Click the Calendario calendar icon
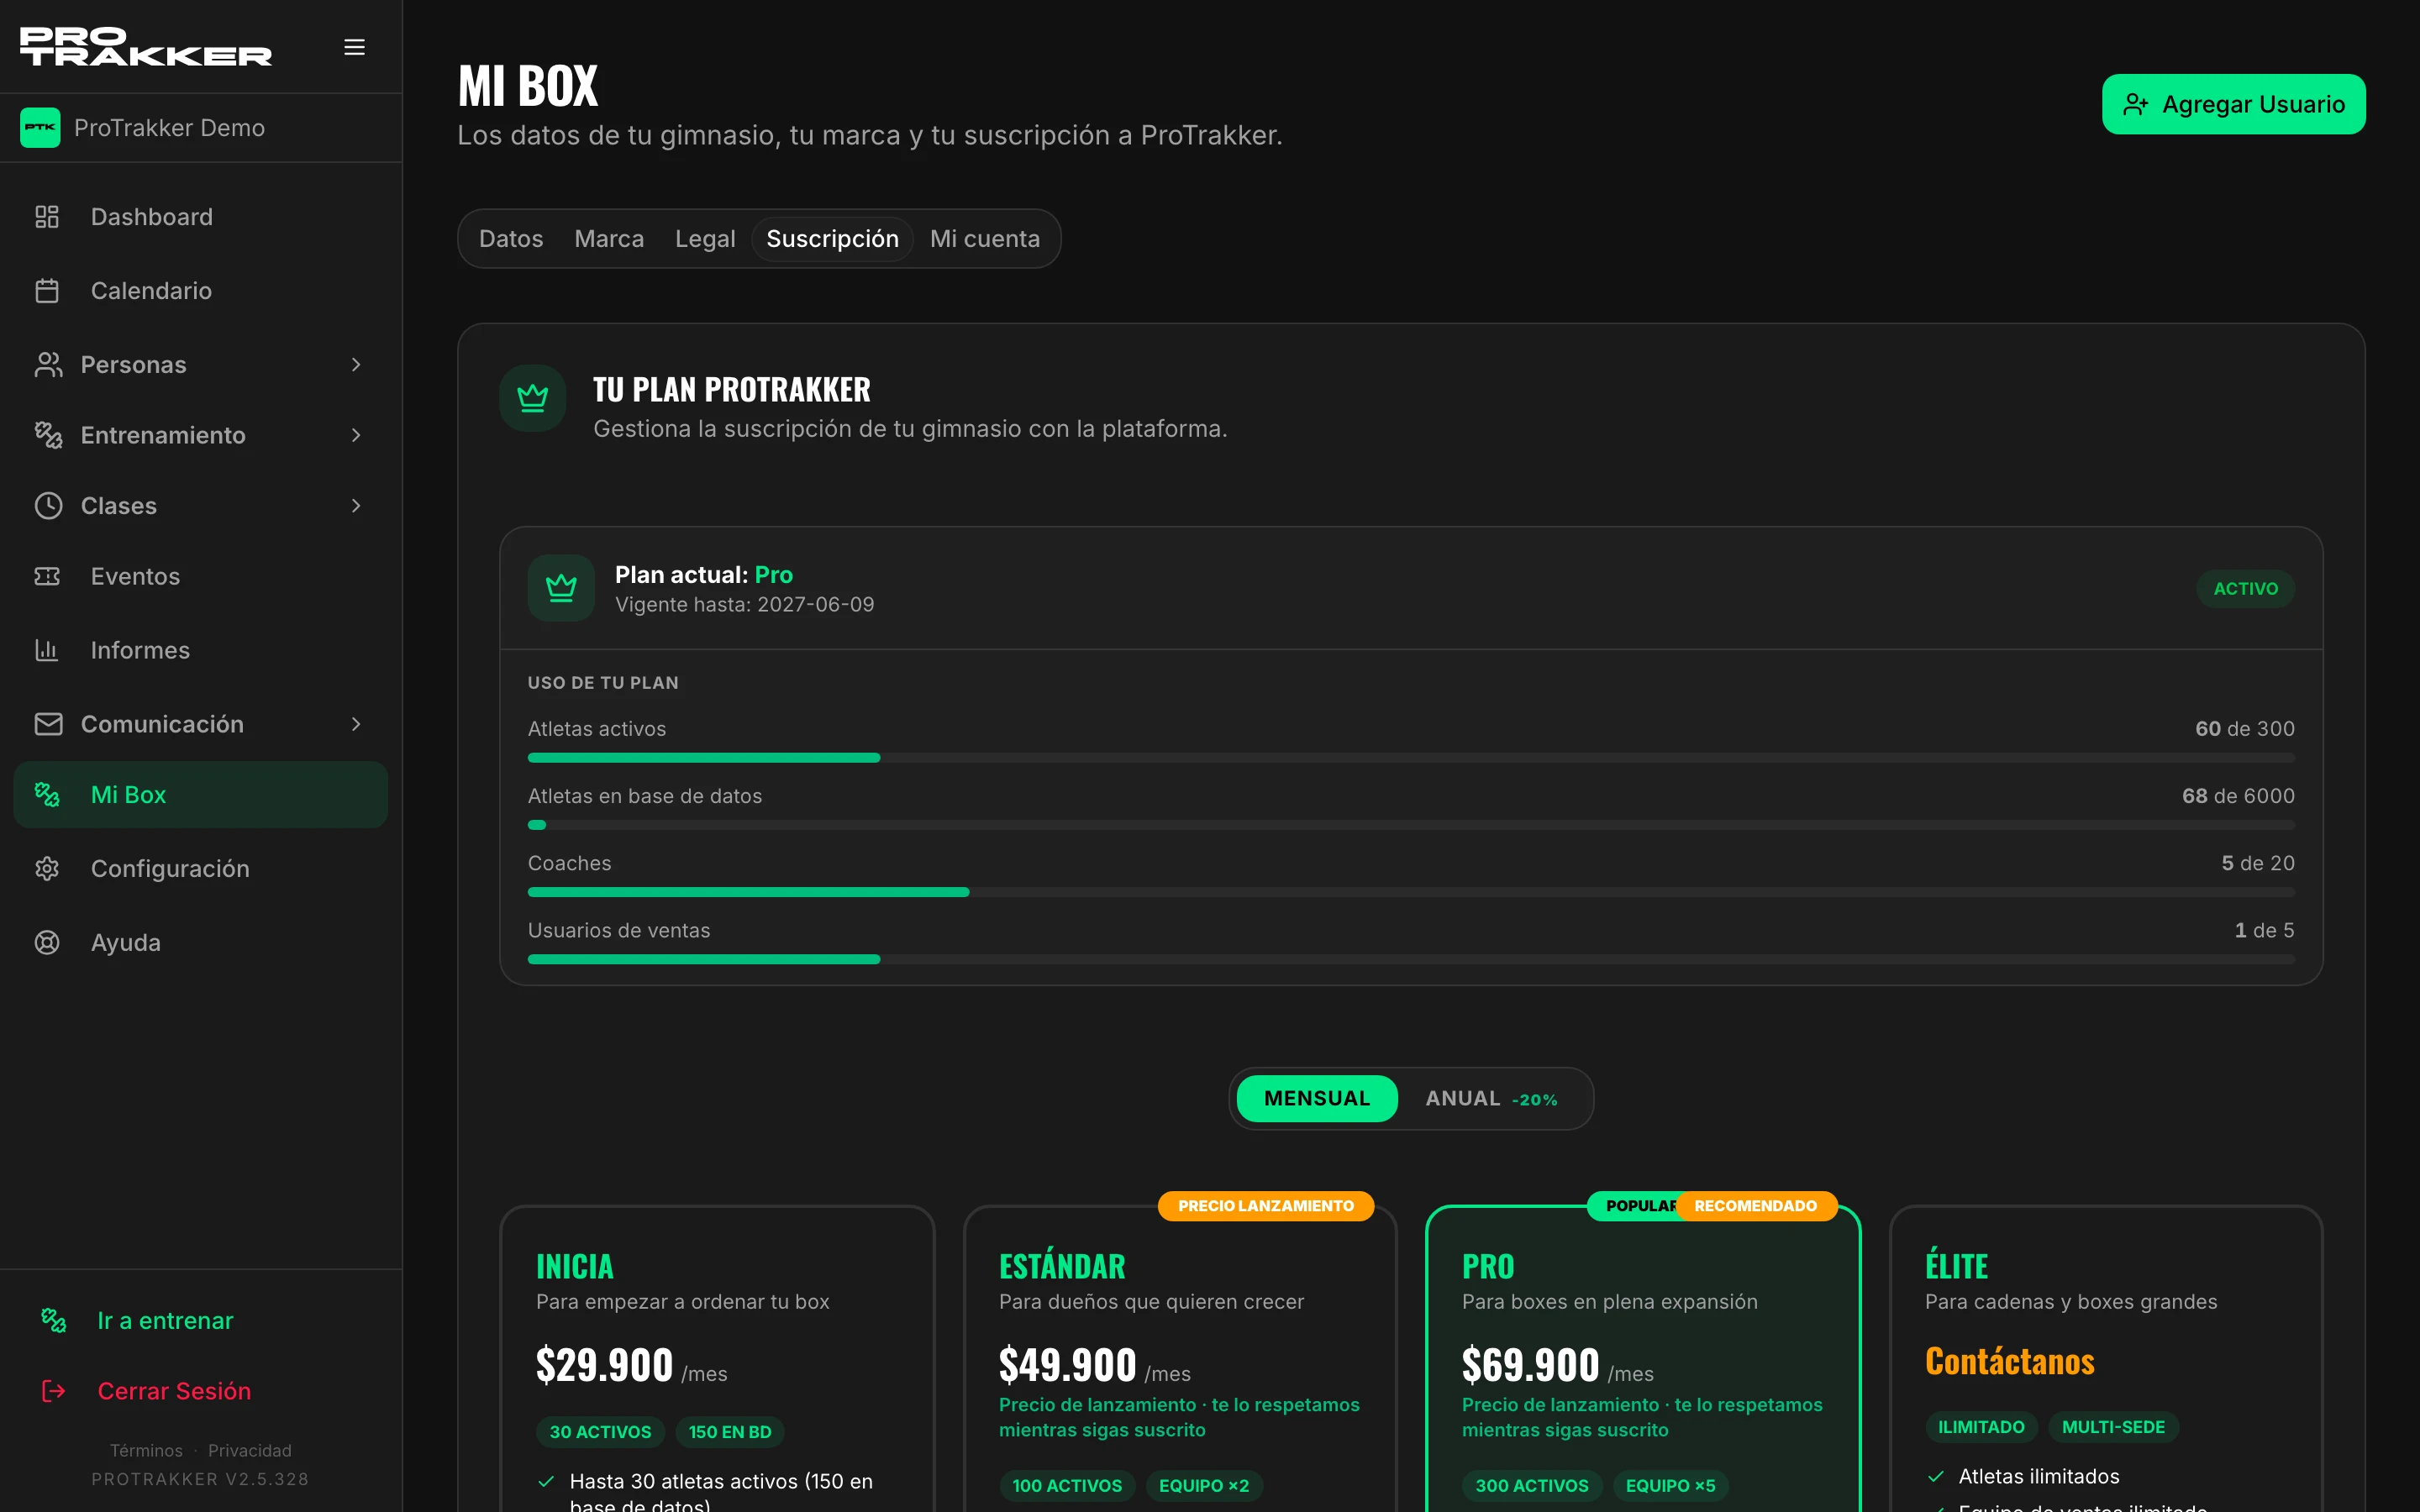Image resolution: width=2420 pixels, height=1512 pixels. [47, 291]
